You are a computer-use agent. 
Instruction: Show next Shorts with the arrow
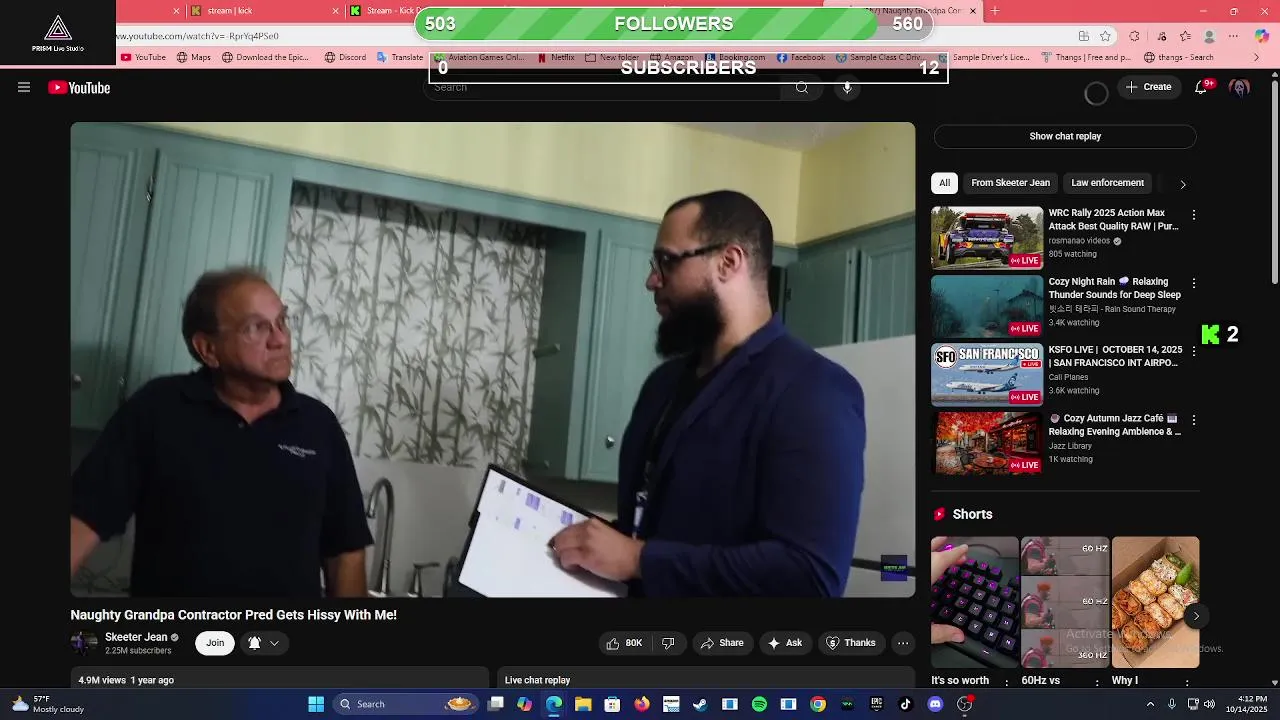[x=1196, y=616]
